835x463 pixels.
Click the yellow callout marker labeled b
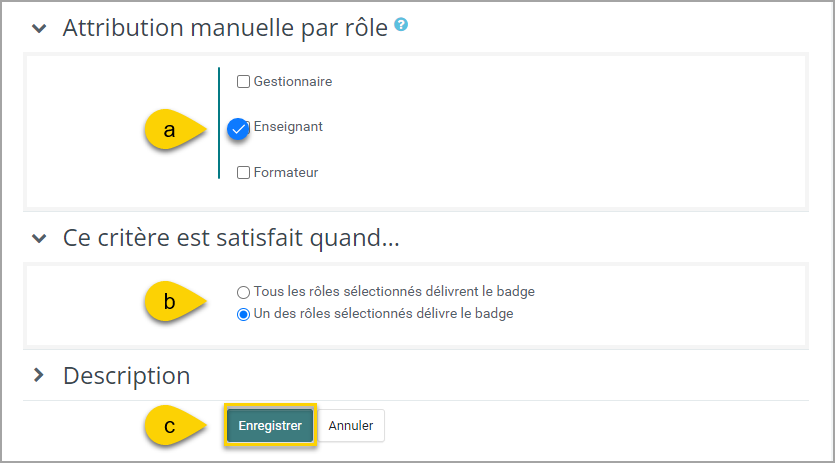pos(175,302)
